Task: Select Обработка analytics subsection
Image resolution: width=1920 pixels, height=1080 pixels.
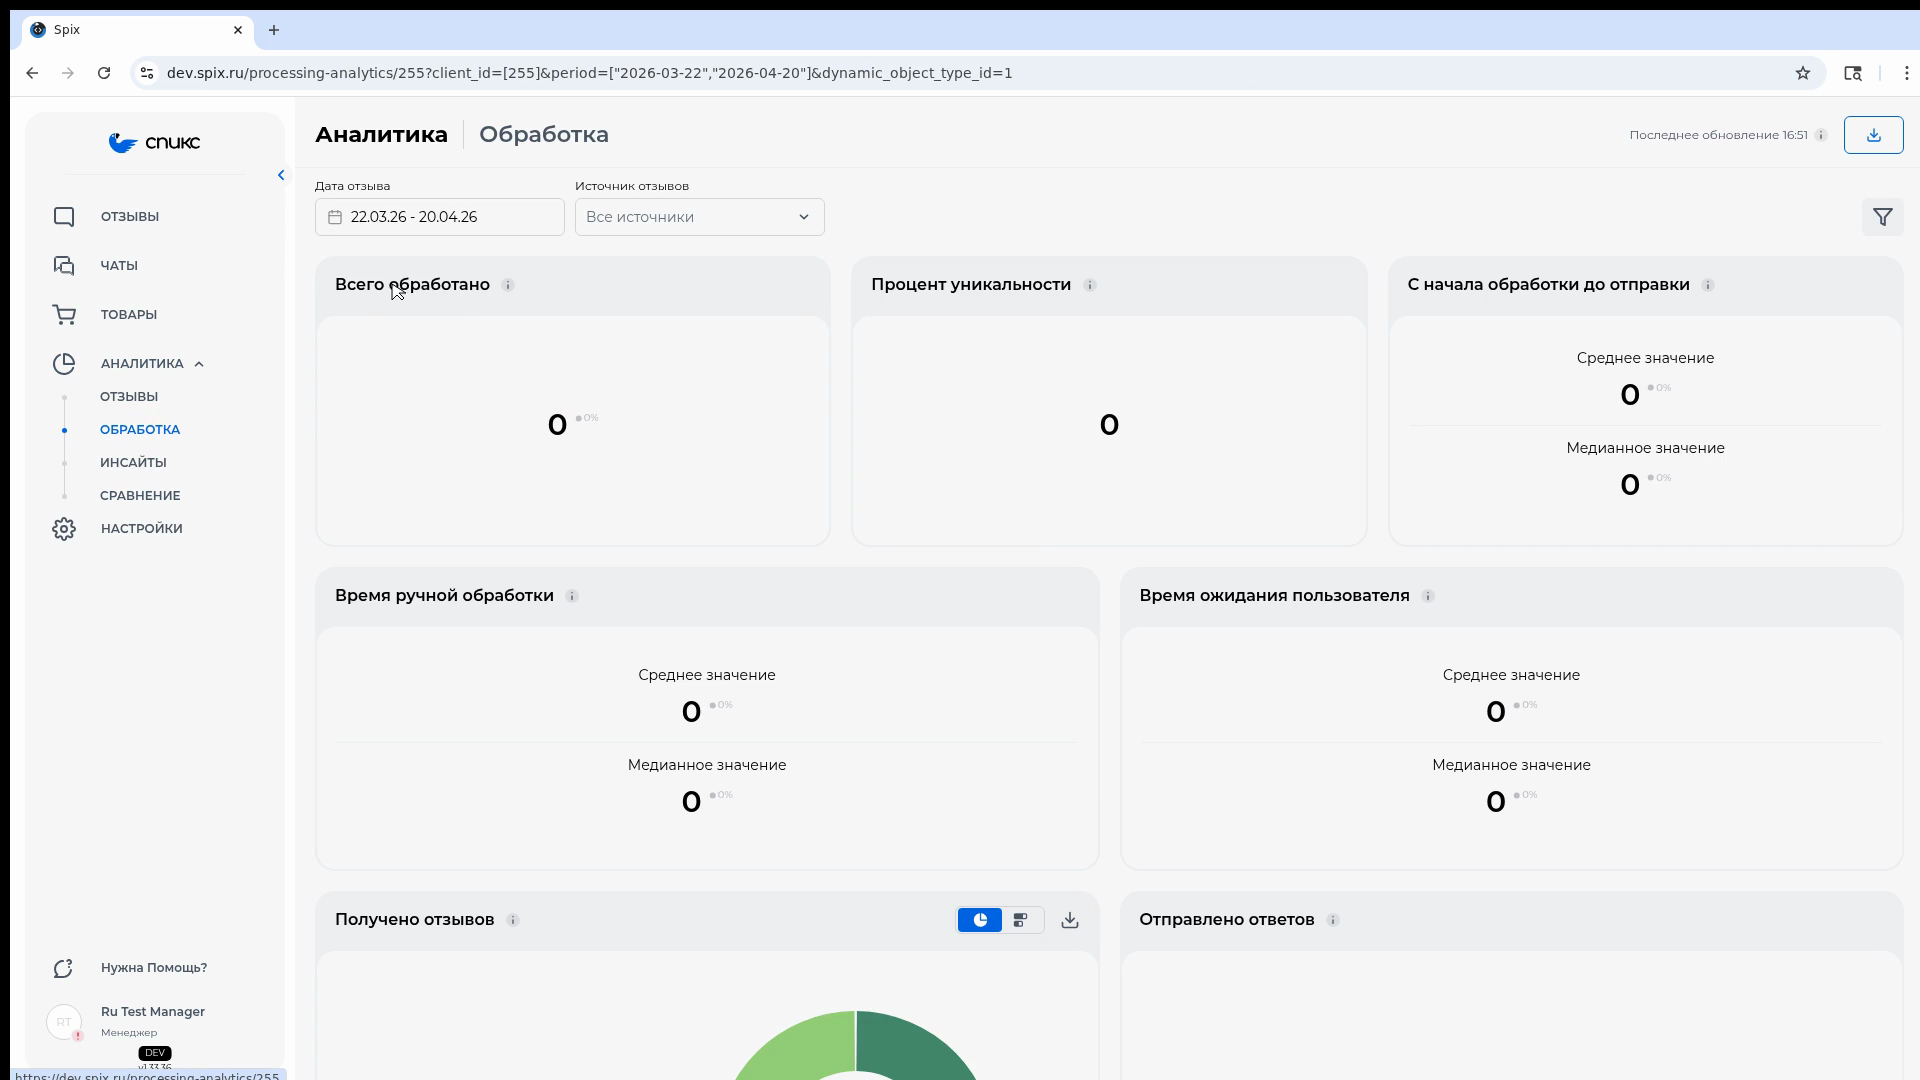Action: [140, 430]
